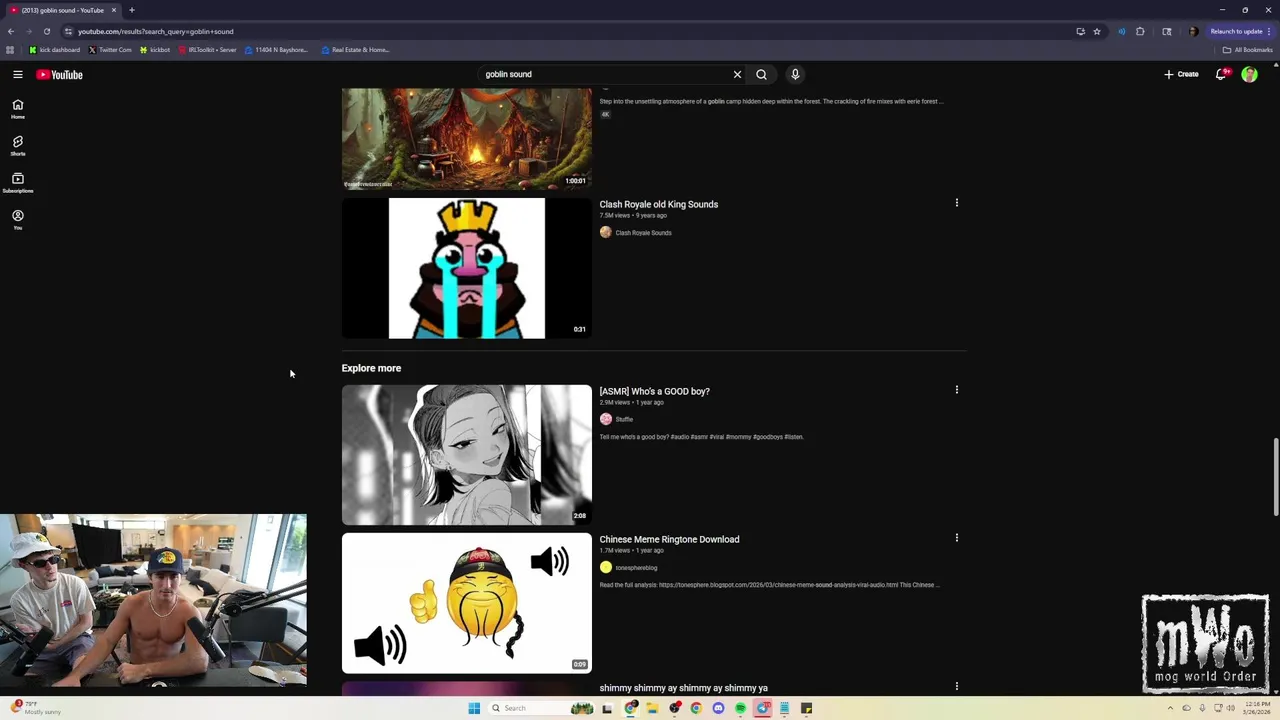Open the ASMR Who's a GOOD boy title
Viewport: 1280px width, 720px height.
[x=654, y=391]
